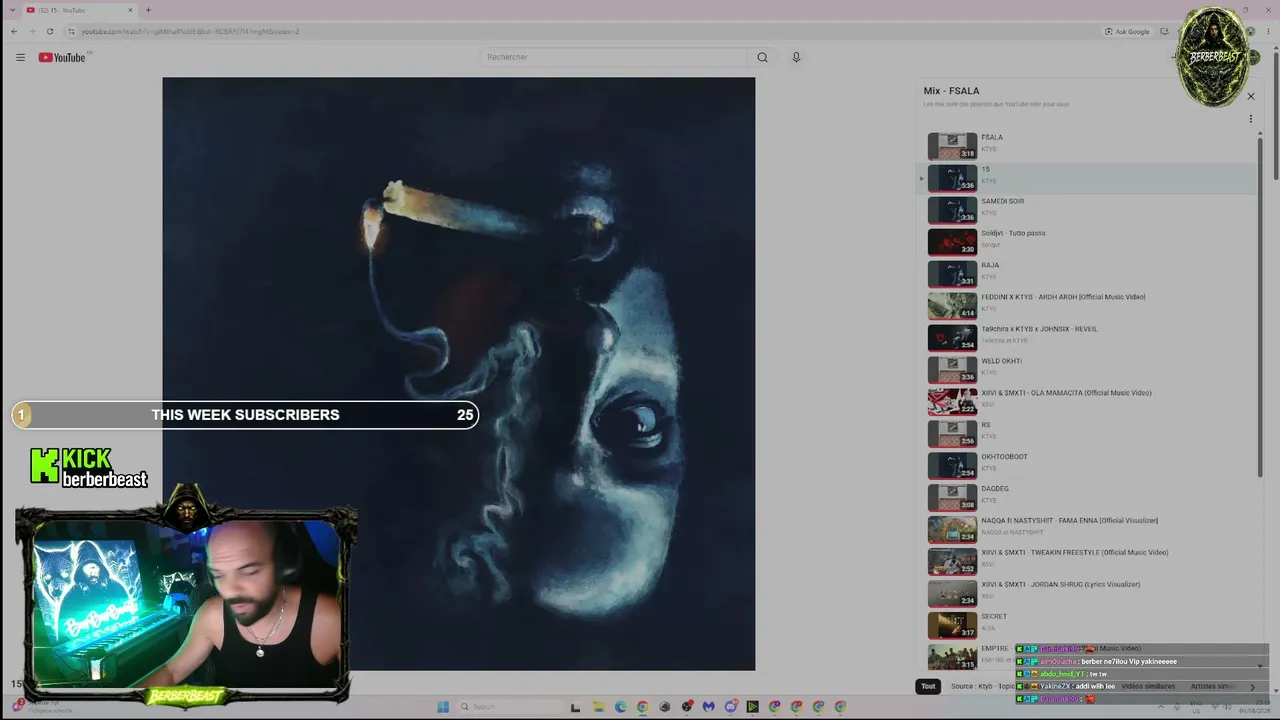Play XIIVI & SMXTI - JORDAN SHRUG visualizer
1280x720 pixels.
coord(952,594)
